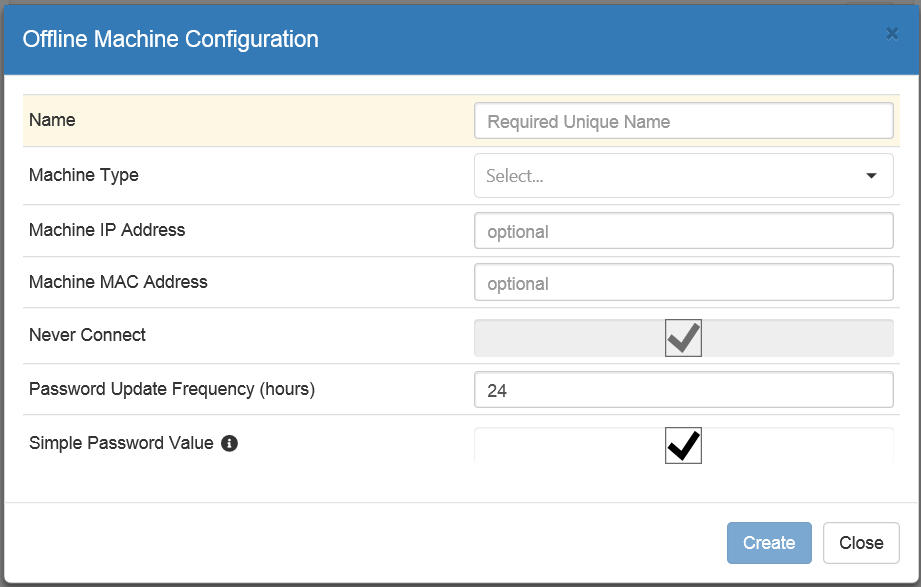Open the Machine Type dropdown
The width and height of the screenshot is (921, 587).
(x=684, y=176)
